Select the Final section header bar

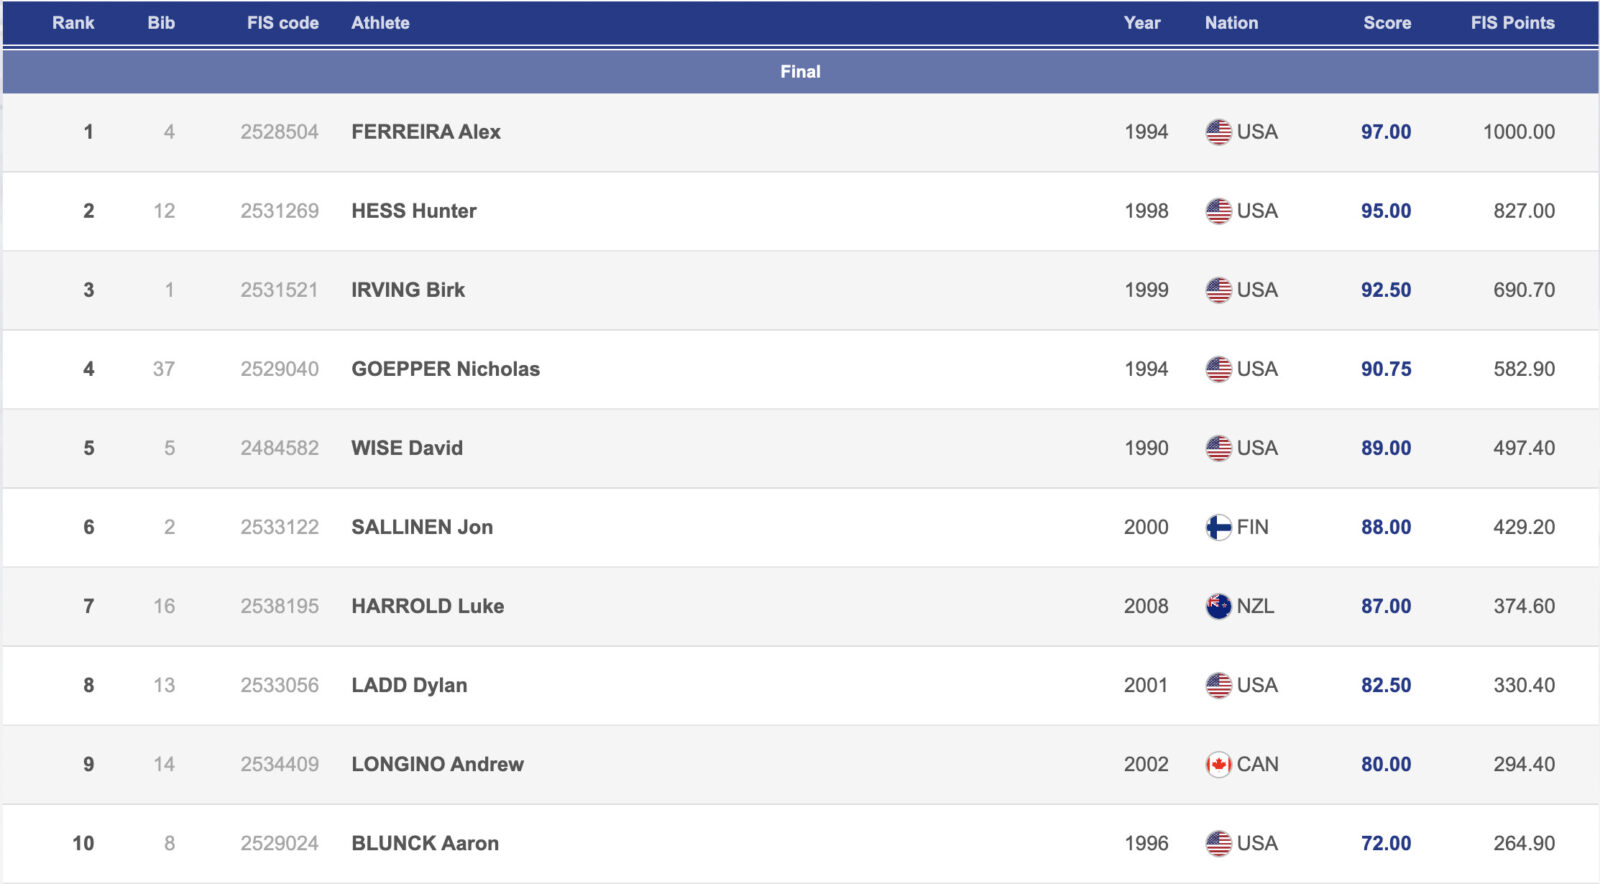click(x=800, y=72)
